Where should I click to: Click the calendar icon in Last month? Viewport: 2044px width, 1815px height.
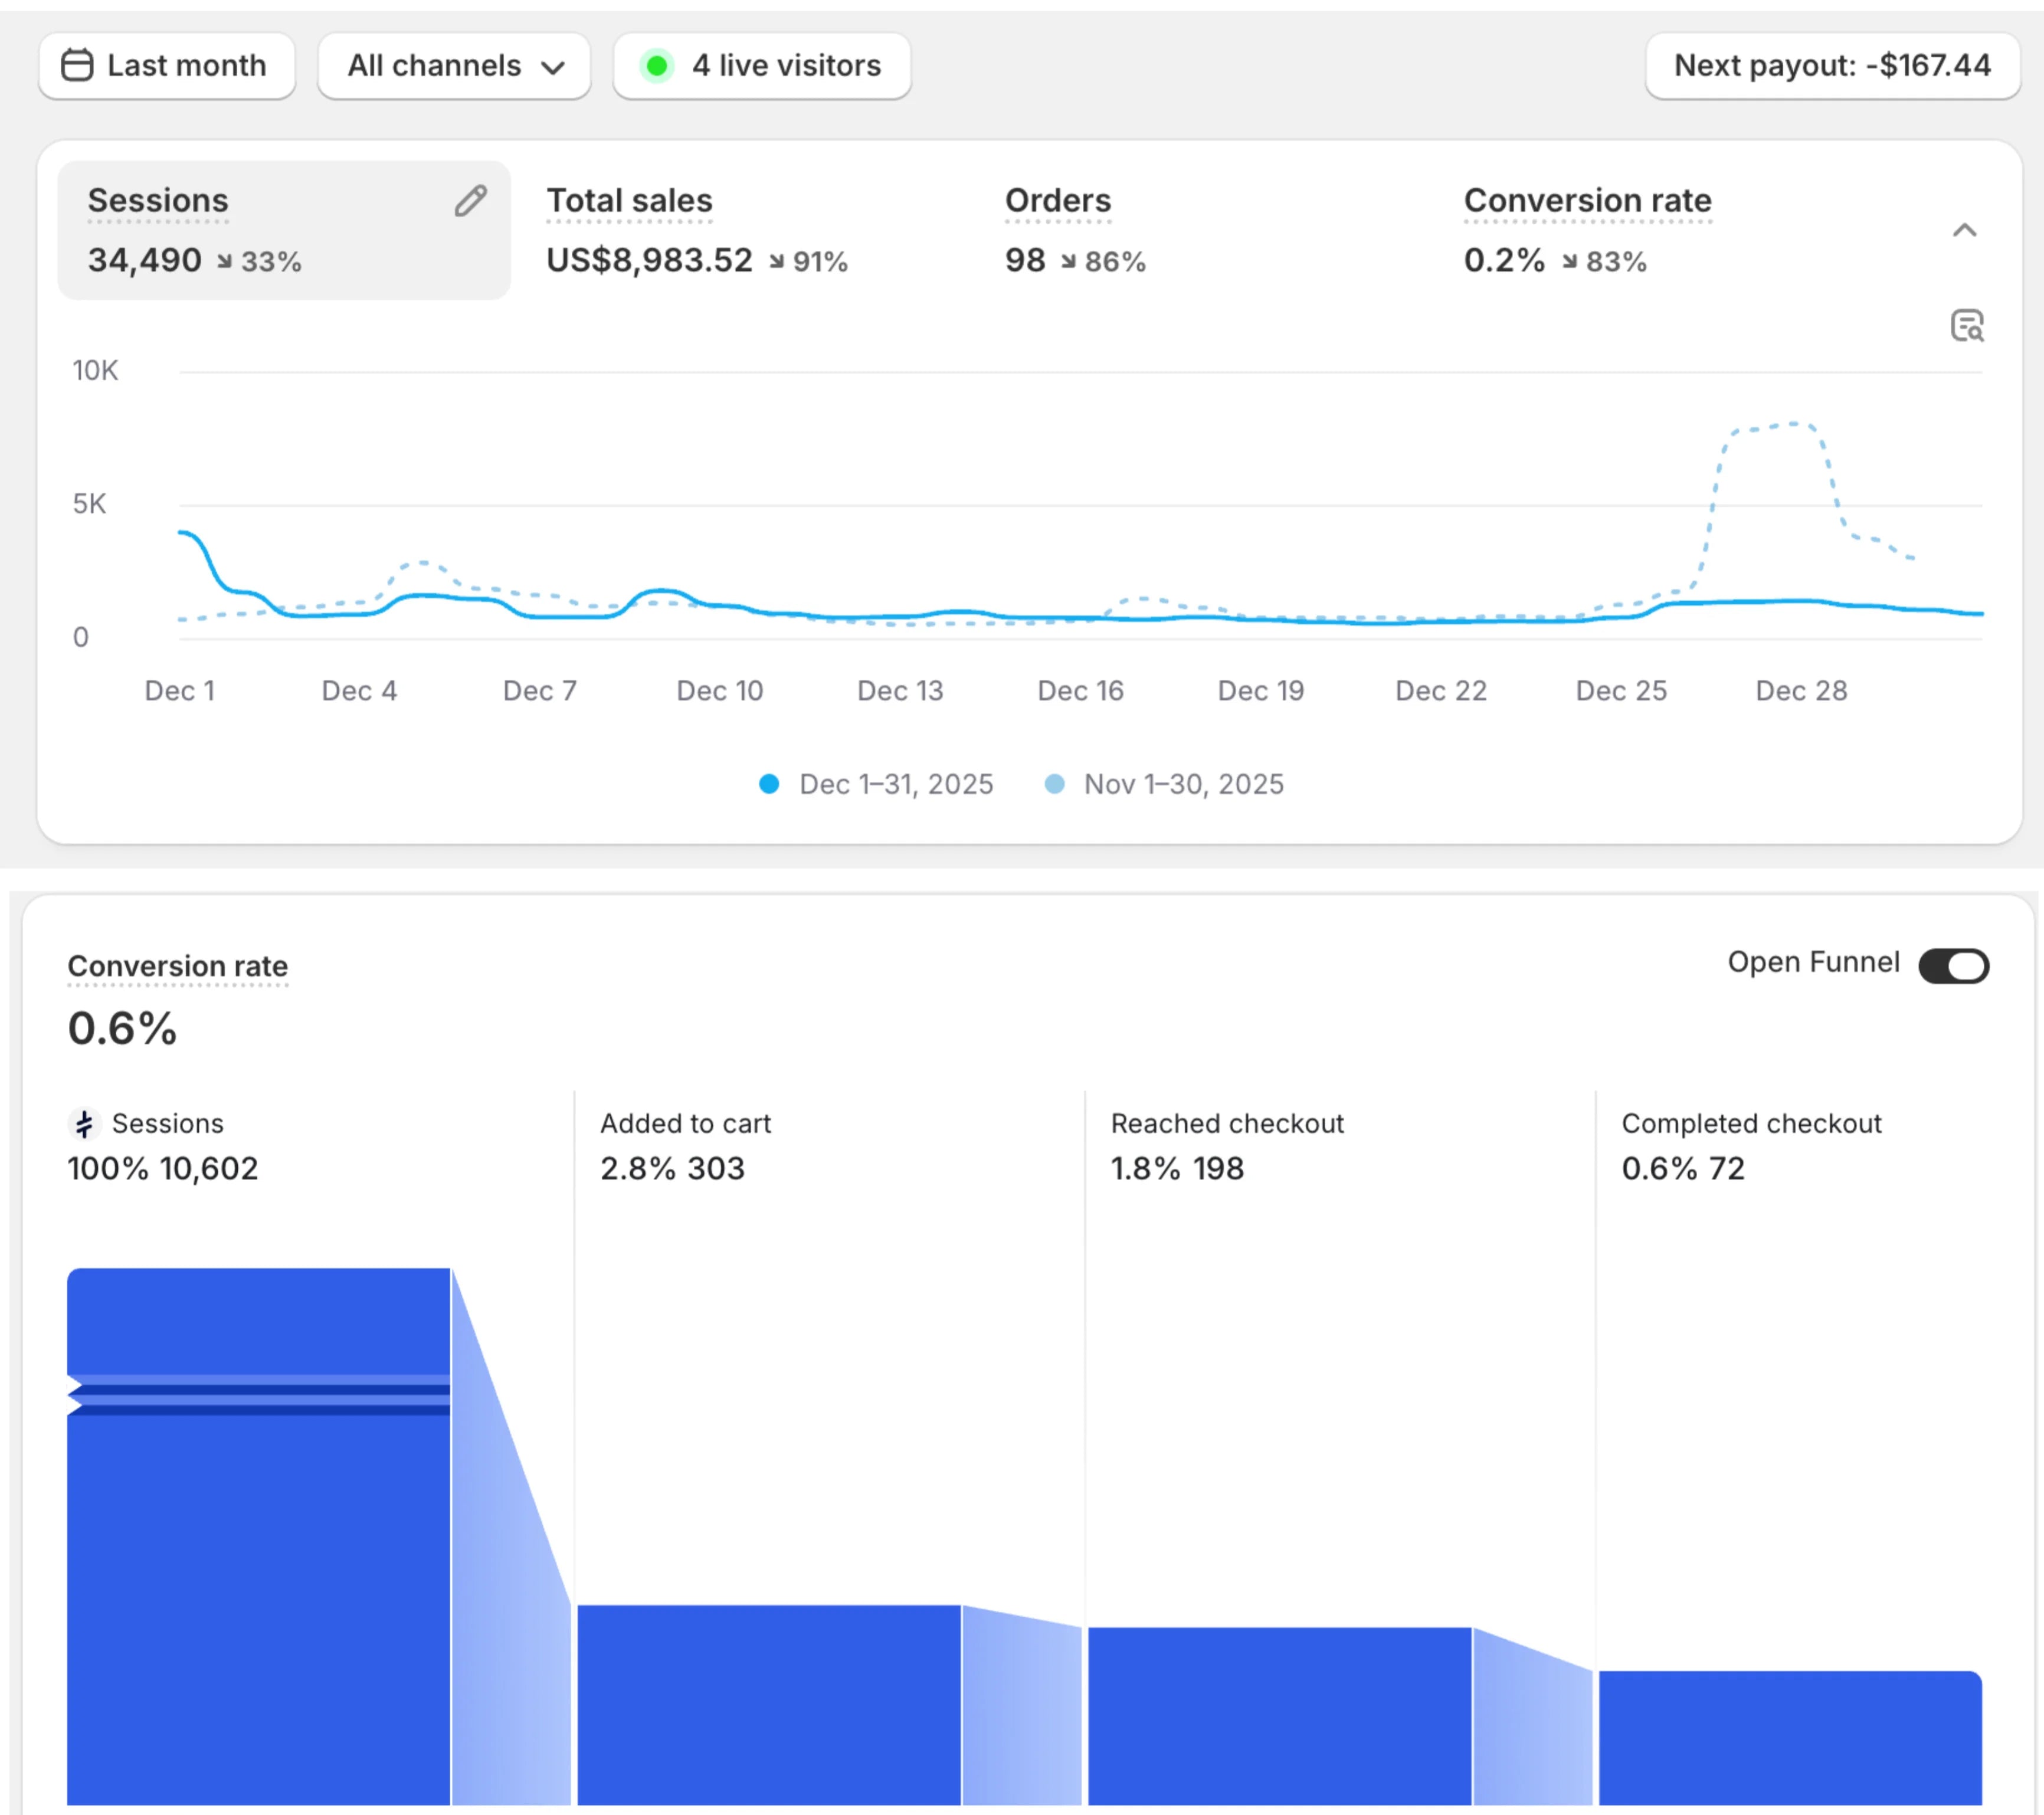coord(77,66)
